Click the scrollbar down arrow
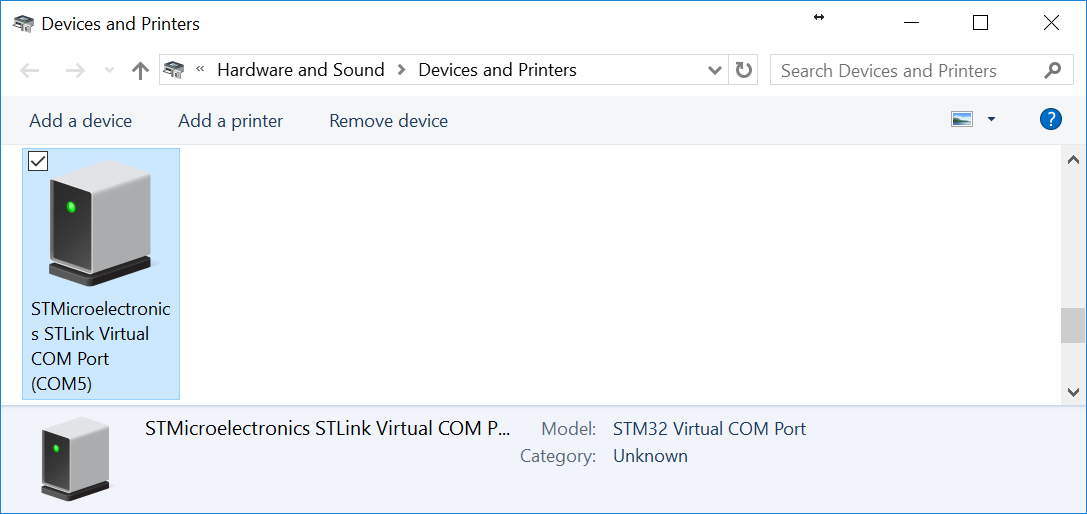1087x514 pixels. coord(1073,392)
